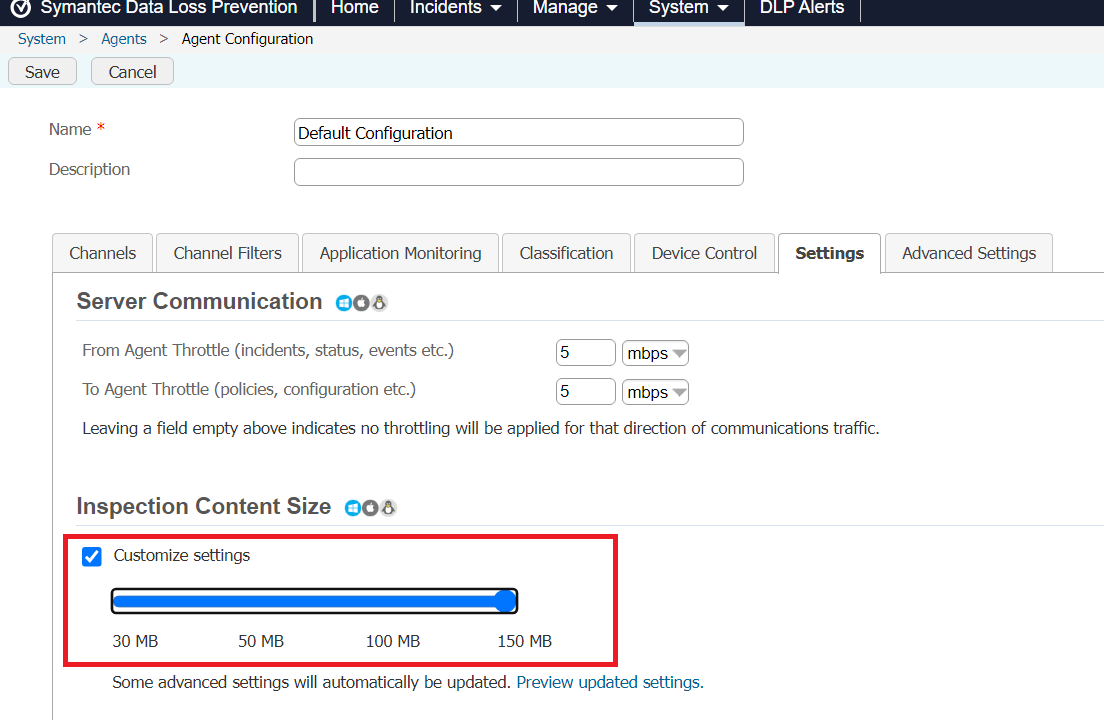Expand the System menu
The width and height of the screenshot is (1104, 720).
(x=689, y=8)
